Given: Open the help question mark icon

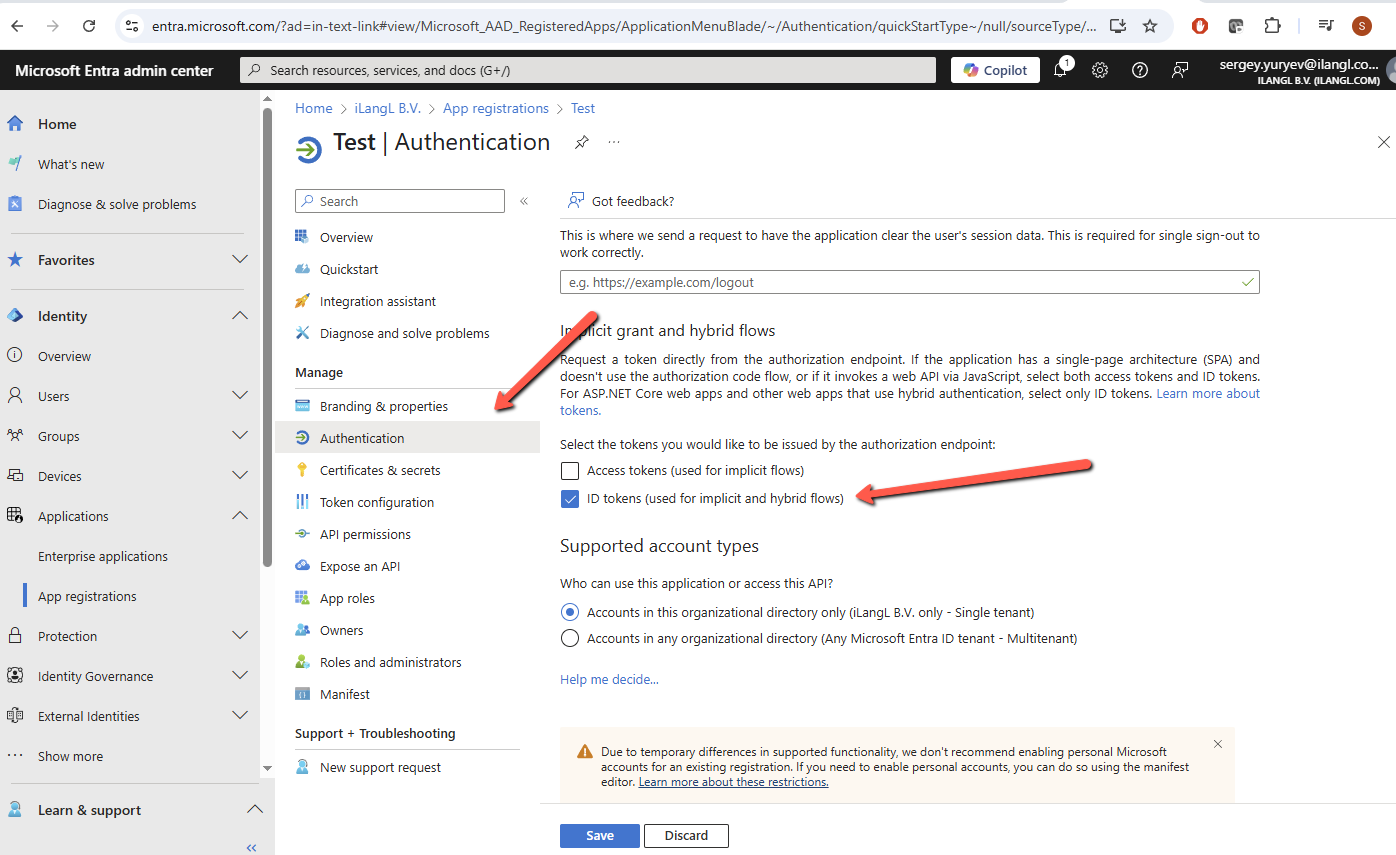Looking at the screenshot, I should 1139,70.
